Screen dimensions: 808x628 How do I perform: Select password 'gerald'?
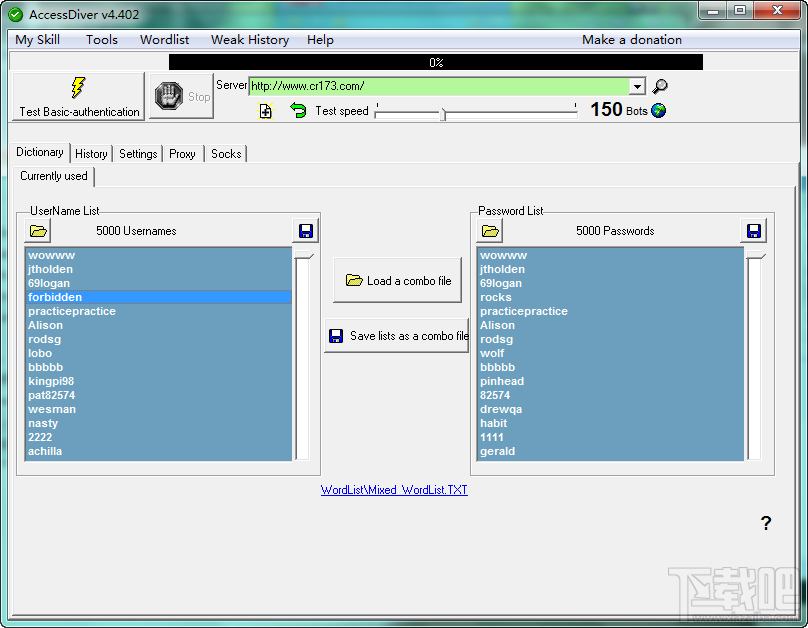611,451
